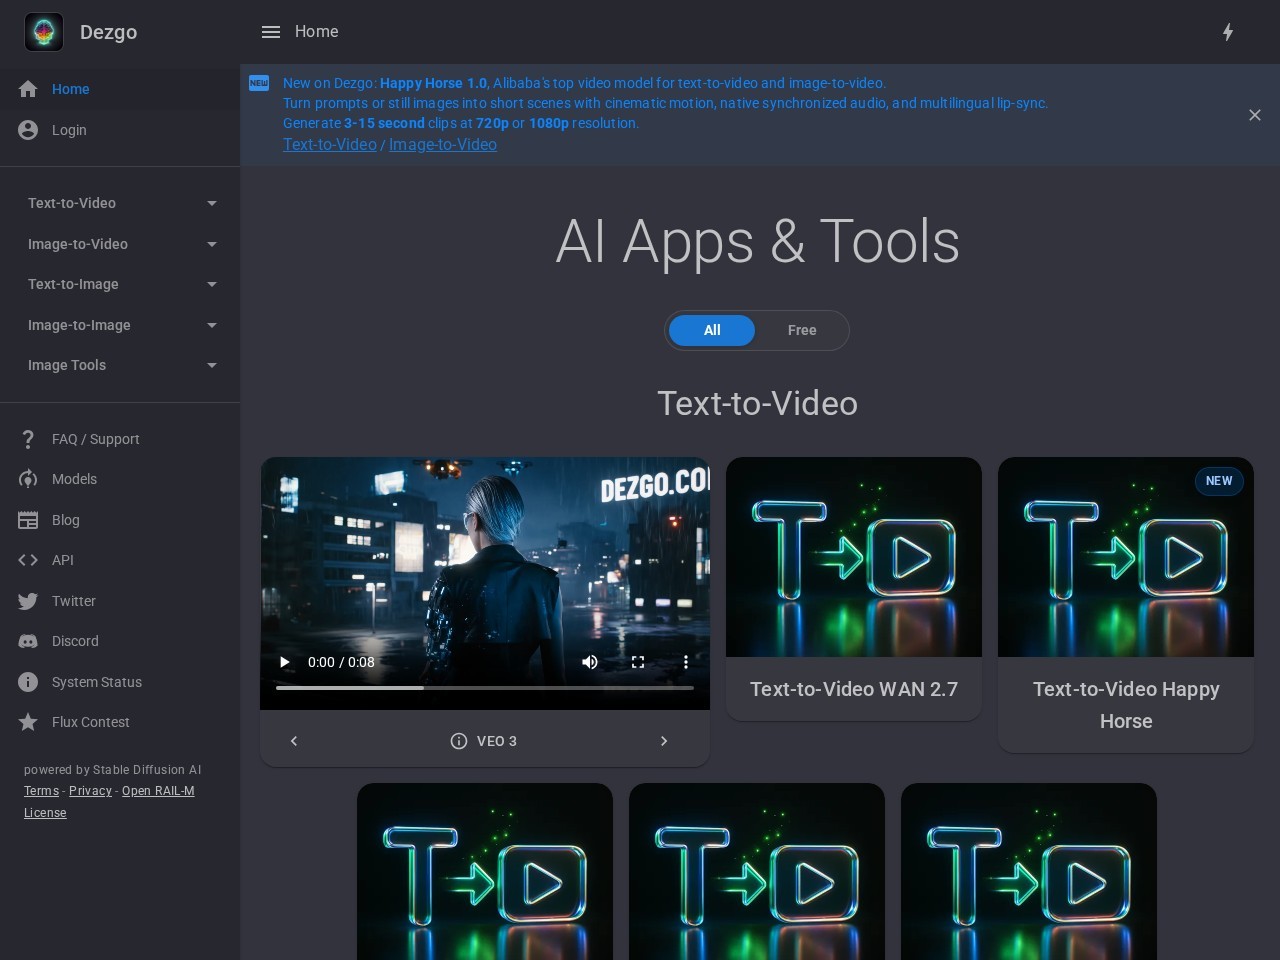Play the VEO 3 preview video
The width and height of the screenshot is (1280, 960).
[285, 662]
